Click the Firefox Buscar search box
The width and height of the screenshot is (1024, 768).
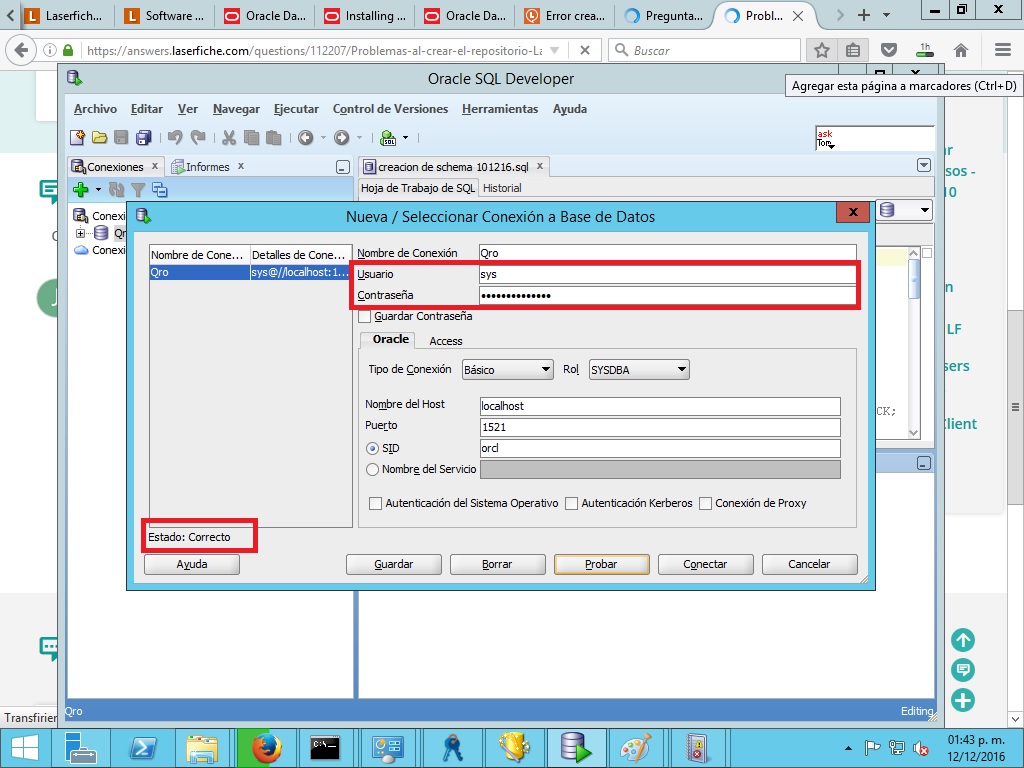(705, 50)
